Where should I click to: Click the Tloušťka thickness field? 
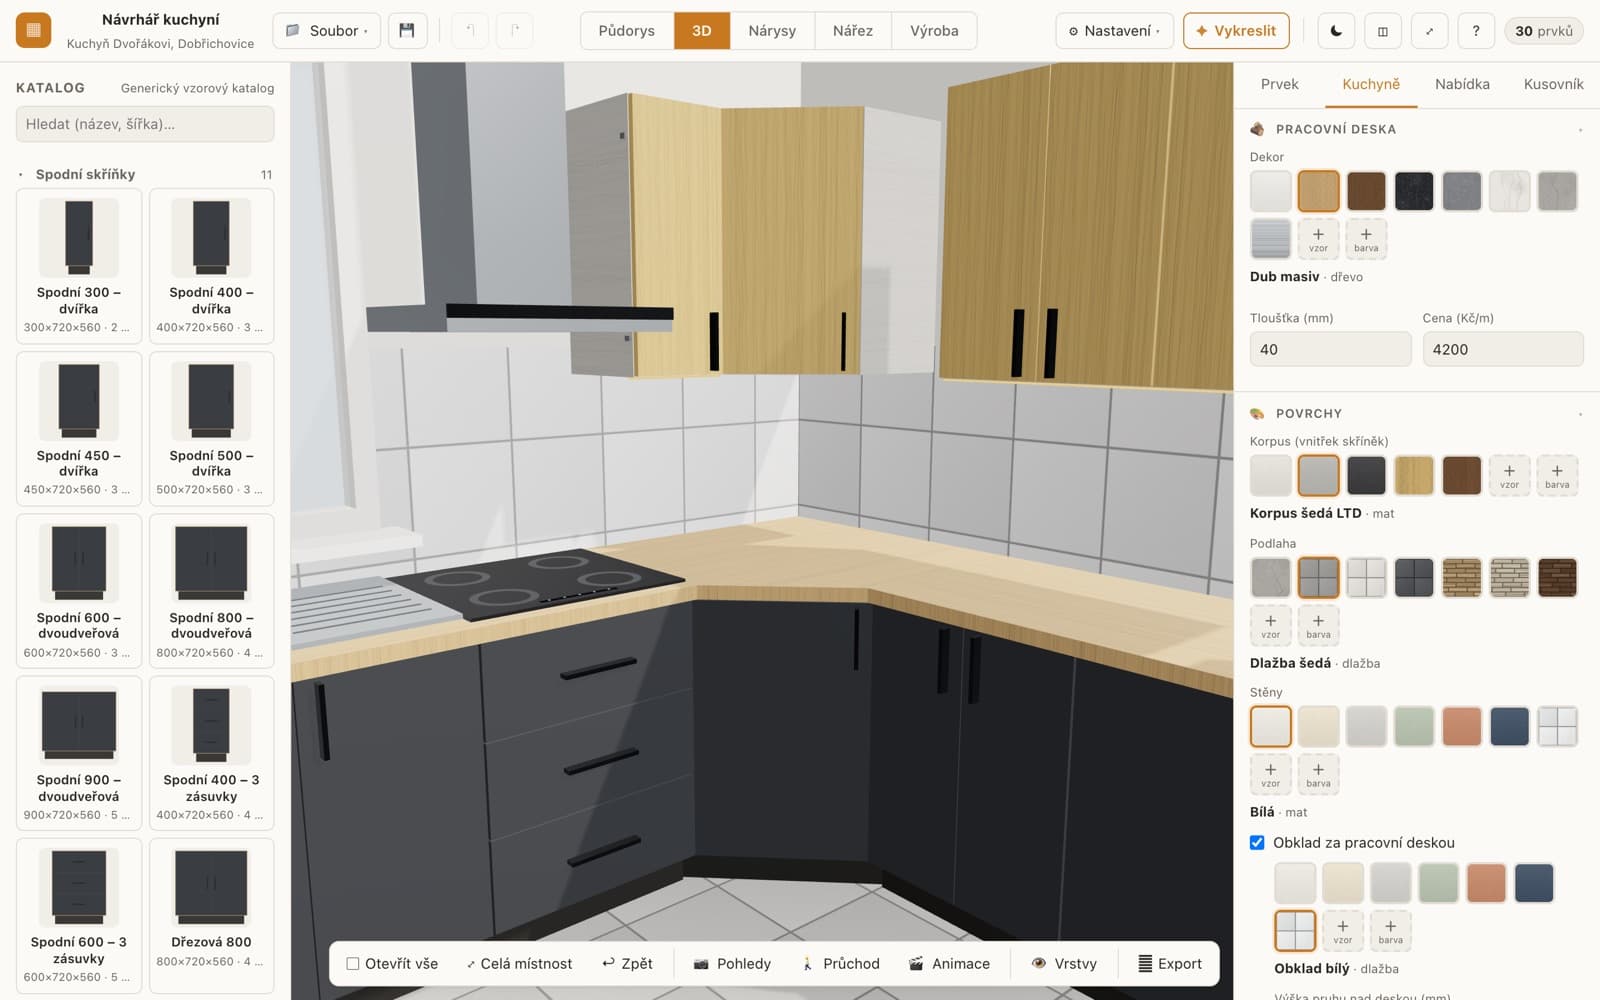(x=1330, y=349)
